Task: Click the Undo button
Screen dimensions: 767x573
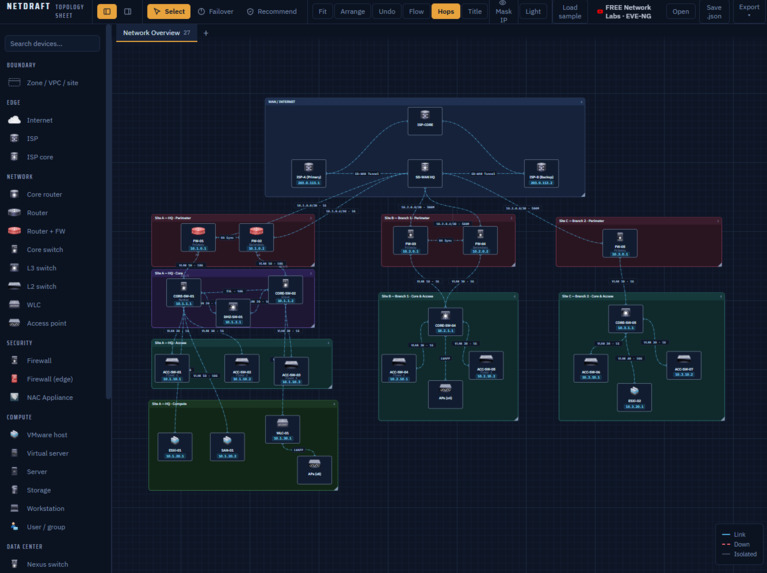Action: 387,11
